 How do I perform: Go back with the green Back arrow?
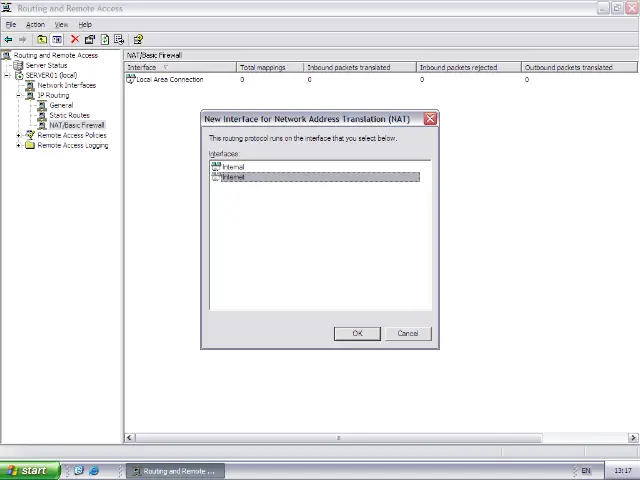8,40
